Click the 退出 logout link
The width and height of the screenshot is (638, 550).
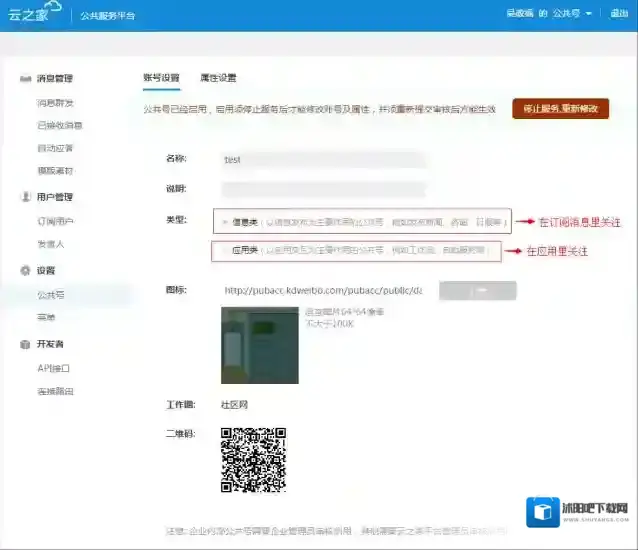coord(619,13)
